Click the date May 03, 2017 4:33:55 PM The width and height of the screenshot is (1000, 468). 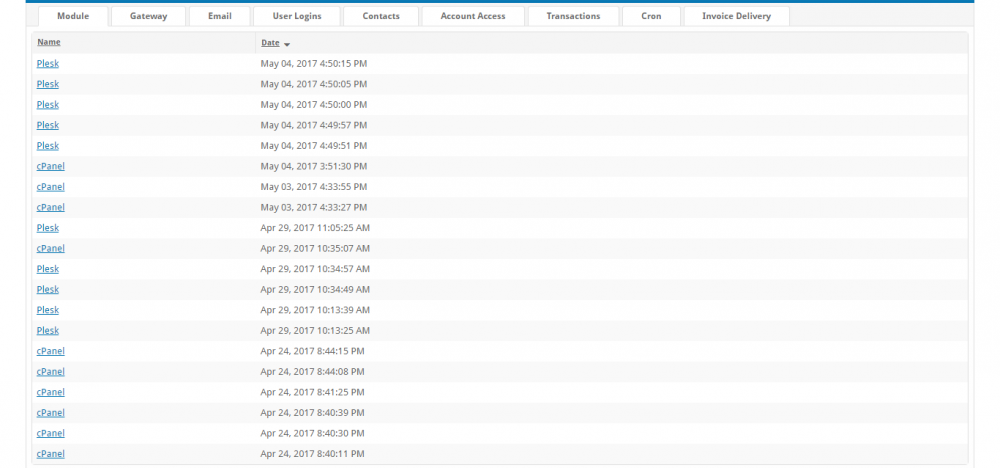click(314, 187)
